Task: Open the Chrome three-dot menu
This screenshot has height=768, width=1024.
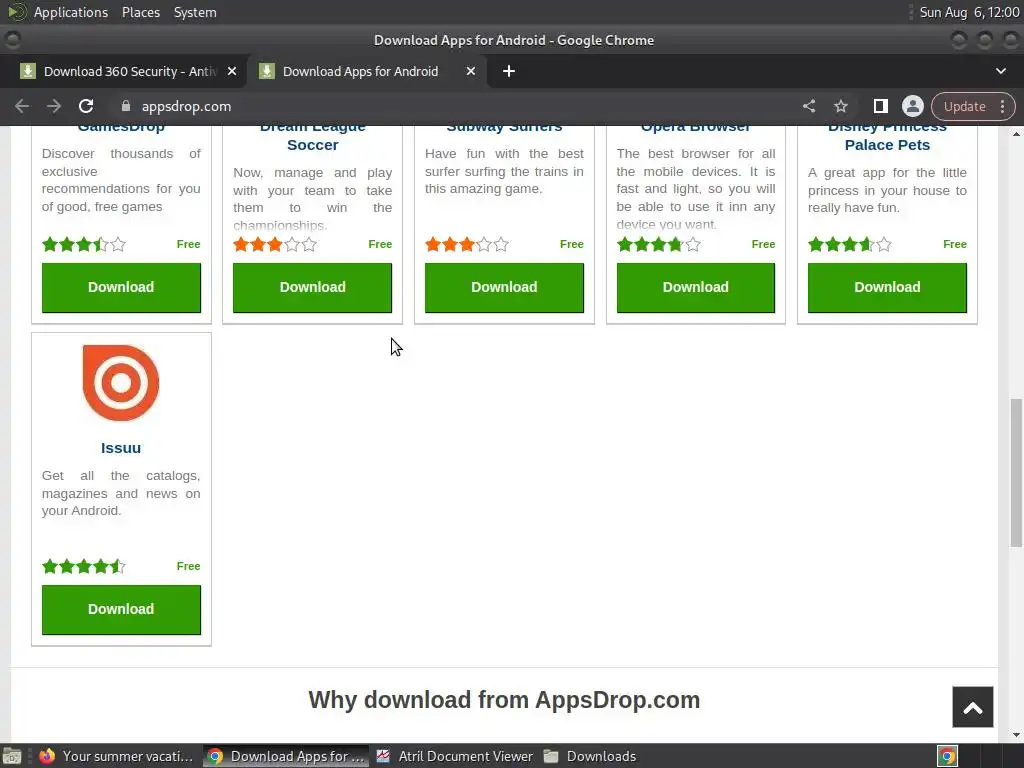Action: click(1002, 106)
